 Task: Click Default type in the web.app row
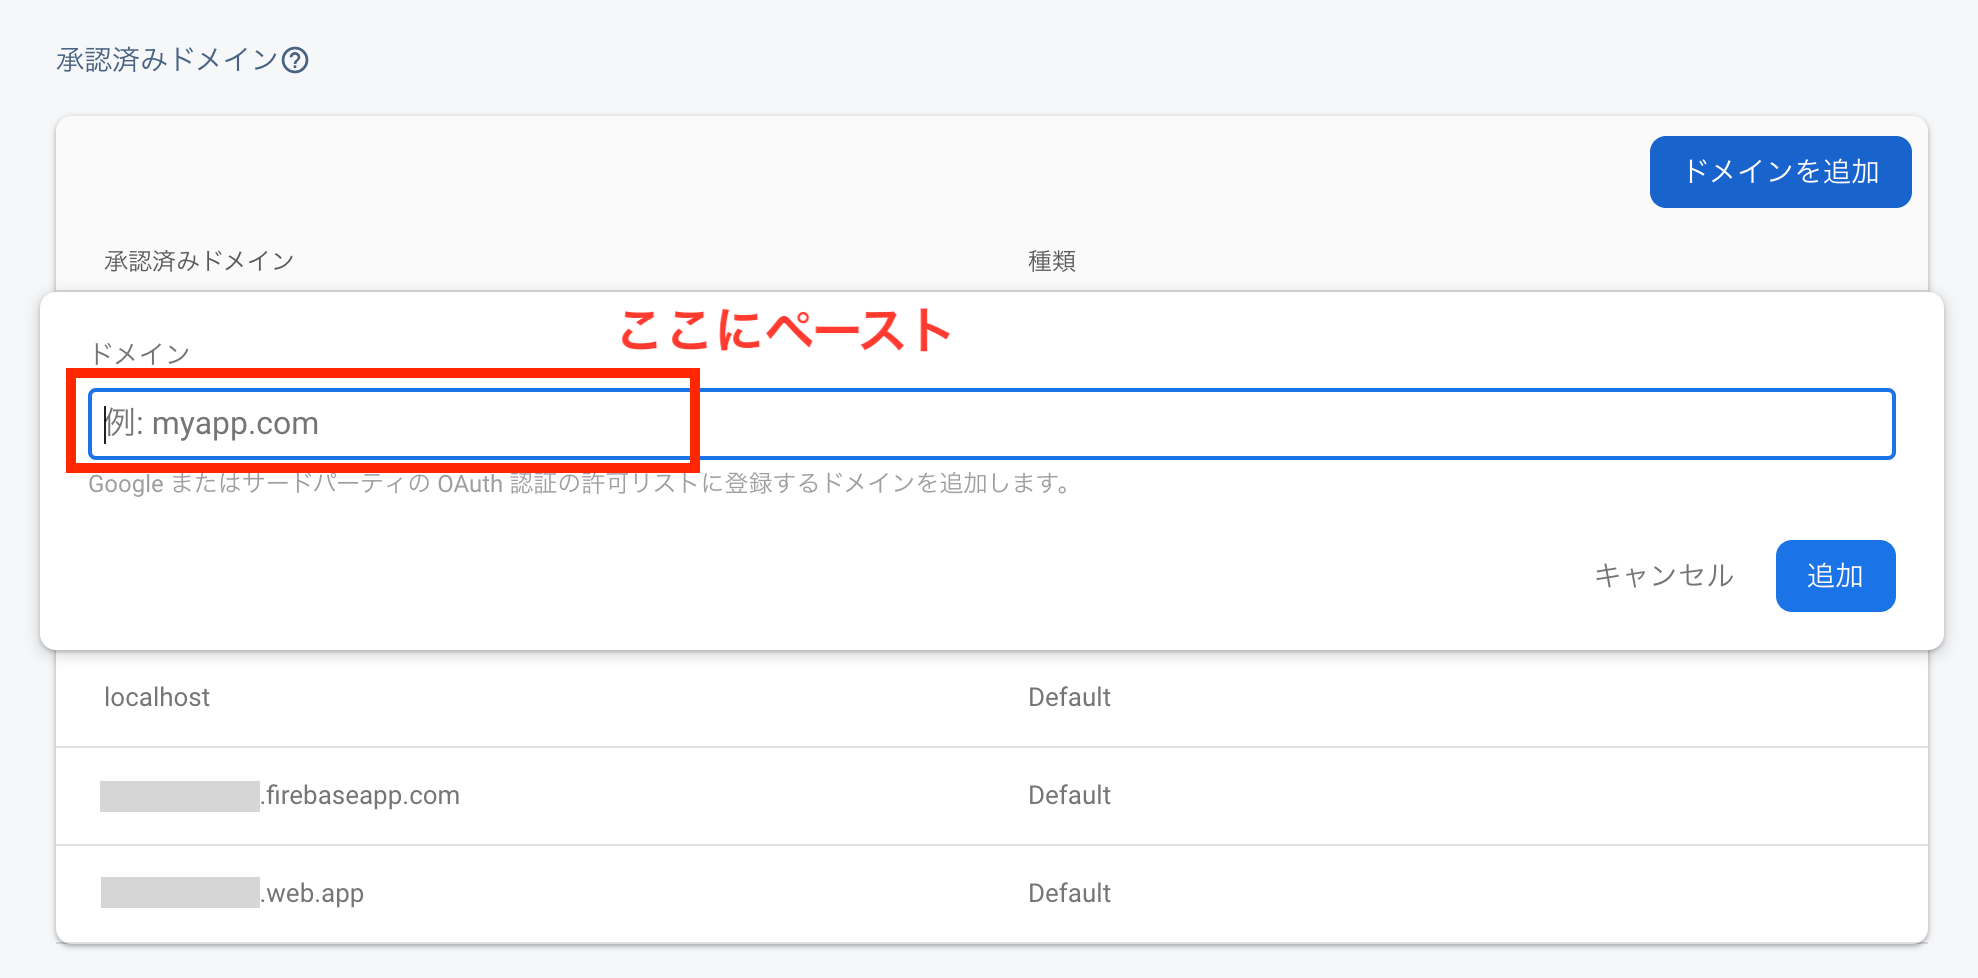(1069, 893)
